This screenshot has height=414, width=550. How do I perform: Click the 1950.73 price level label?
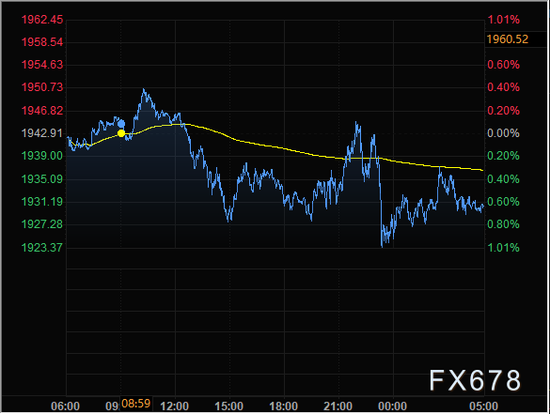click(x=42, y=87)
